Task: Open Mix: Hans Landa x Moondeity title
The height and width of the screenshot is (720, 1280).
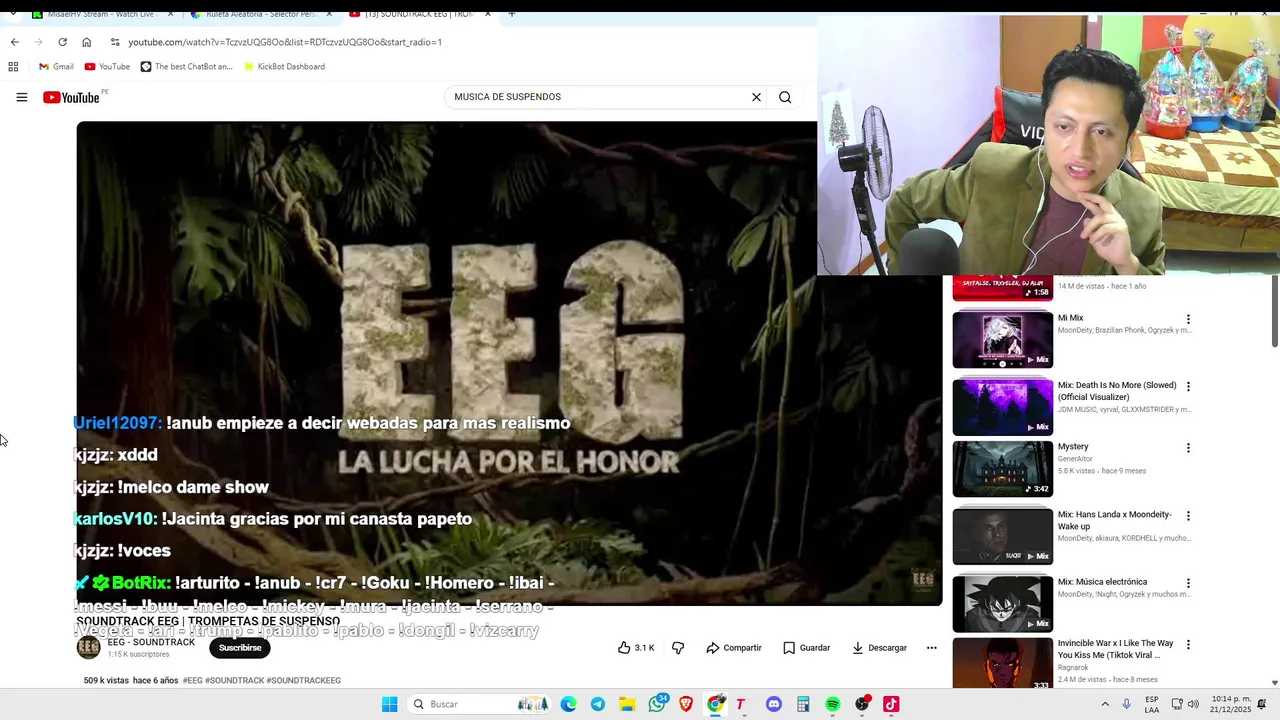Action: tap(1115, 520)
